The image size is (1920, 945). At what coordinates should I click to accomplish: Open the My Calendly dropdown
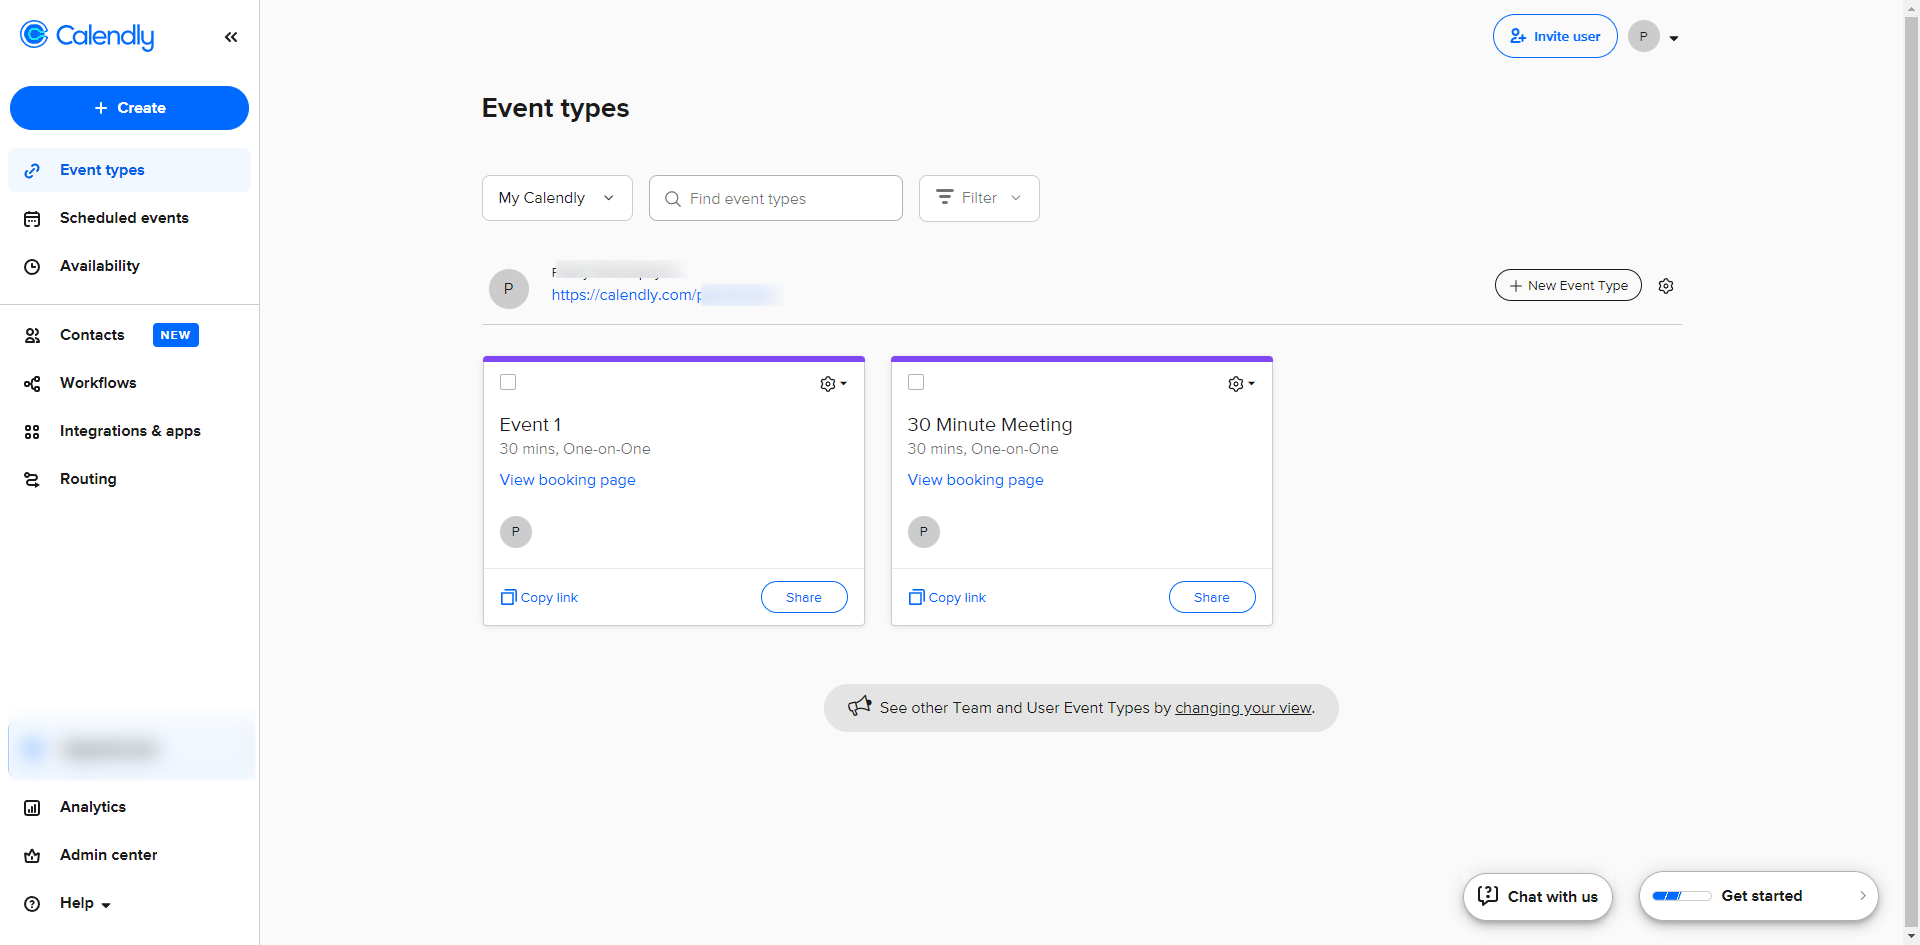pyautogui.click(x=557, y=198)
